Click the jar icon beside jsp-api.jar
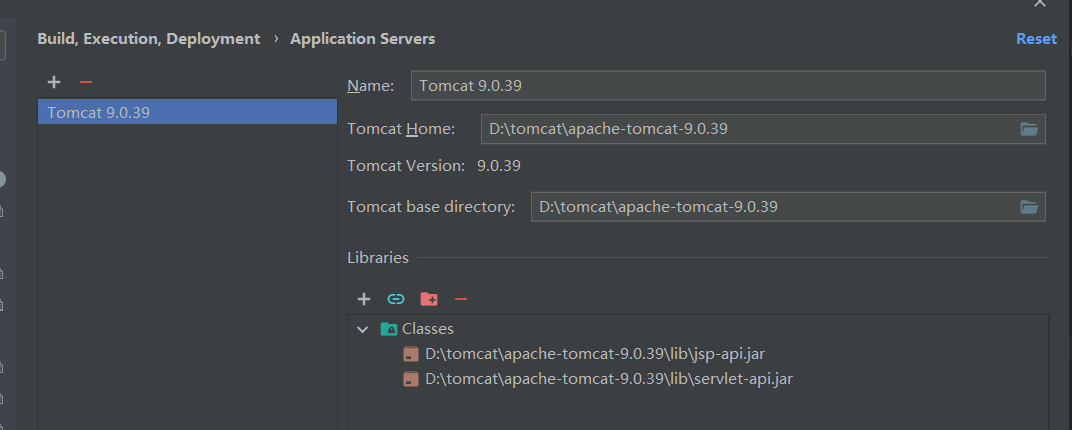Viewport: 1072px width, 430px height. pyautogui.click(x=411, y=354)
